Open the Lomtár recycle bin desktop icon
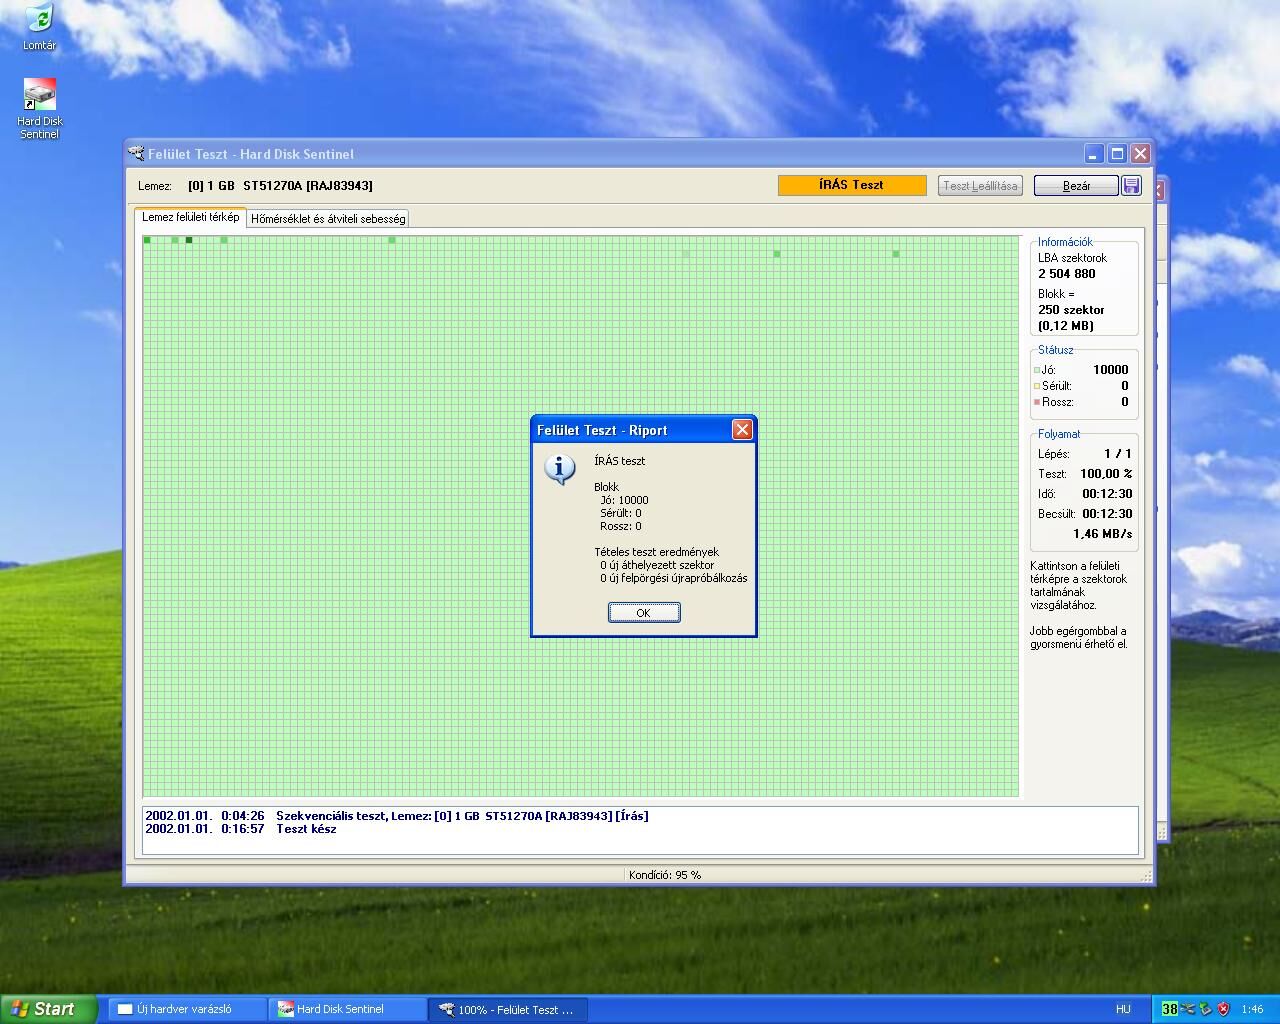The width and height of the screenshot is (1280, 1024). (x=39, y=27)
